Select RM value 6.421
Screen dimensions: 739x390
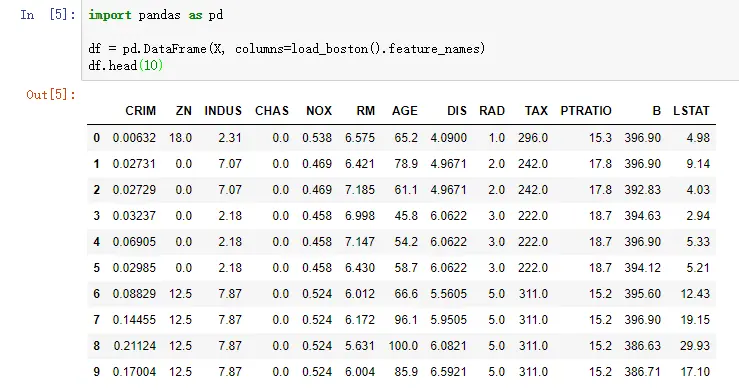(x=360, y=164)
